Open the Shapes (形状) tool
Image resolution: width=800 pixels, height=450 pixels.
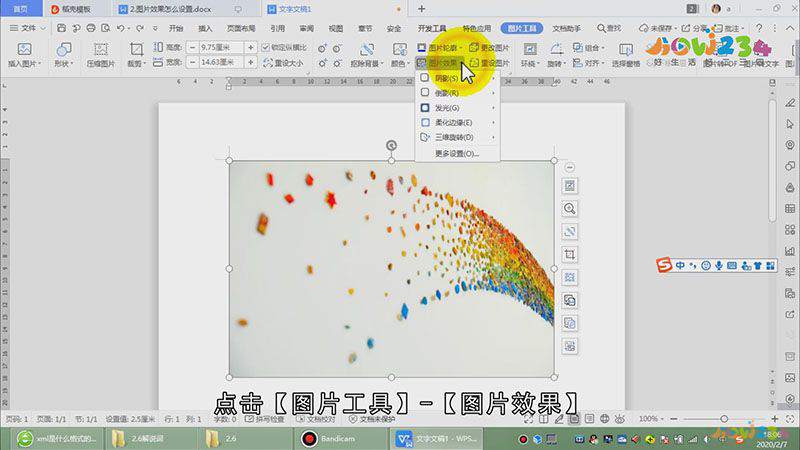(x=64, y=55)
